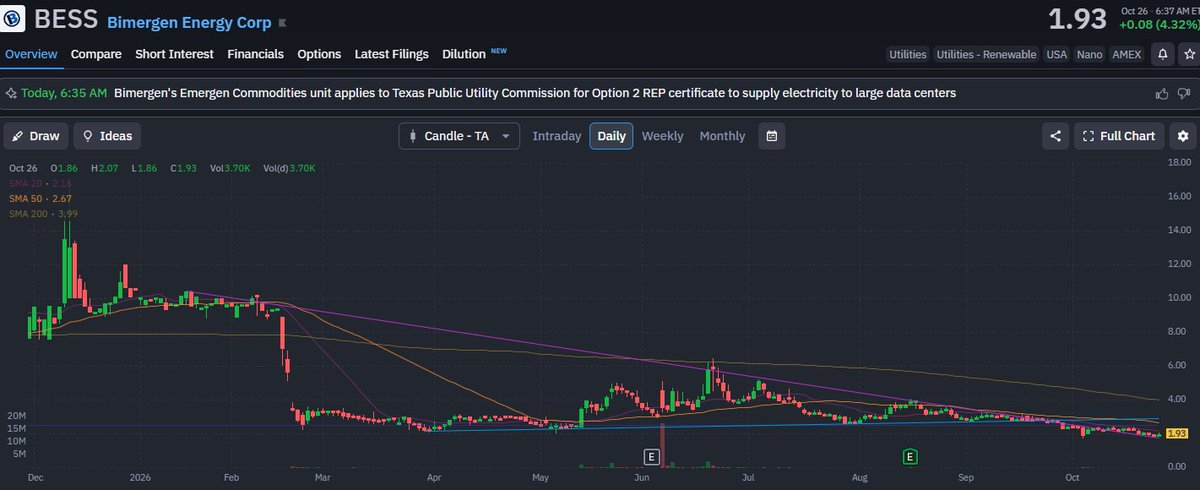The height and width of the screenshot is (490, 1200).
Task: Switch chart to Weekly timeframe
Action: tap(662, 136)
